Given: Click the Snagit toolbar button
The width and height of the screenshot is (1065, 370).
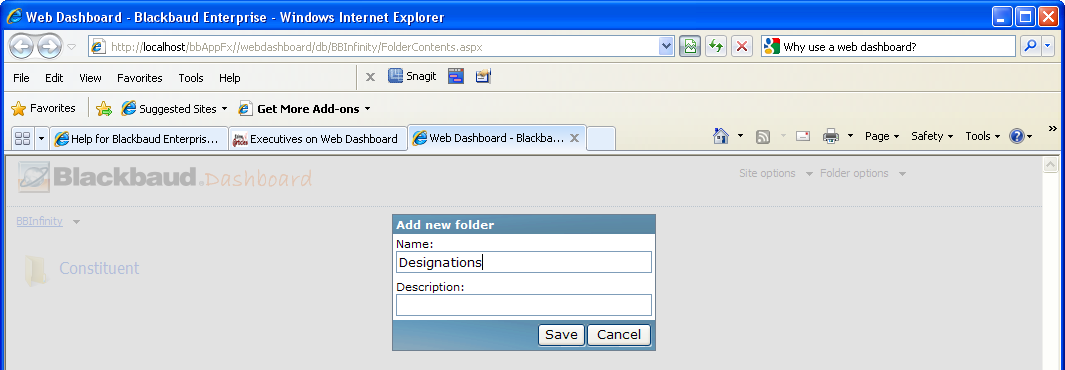Looking at the screenshot, I should coord(412,76).
